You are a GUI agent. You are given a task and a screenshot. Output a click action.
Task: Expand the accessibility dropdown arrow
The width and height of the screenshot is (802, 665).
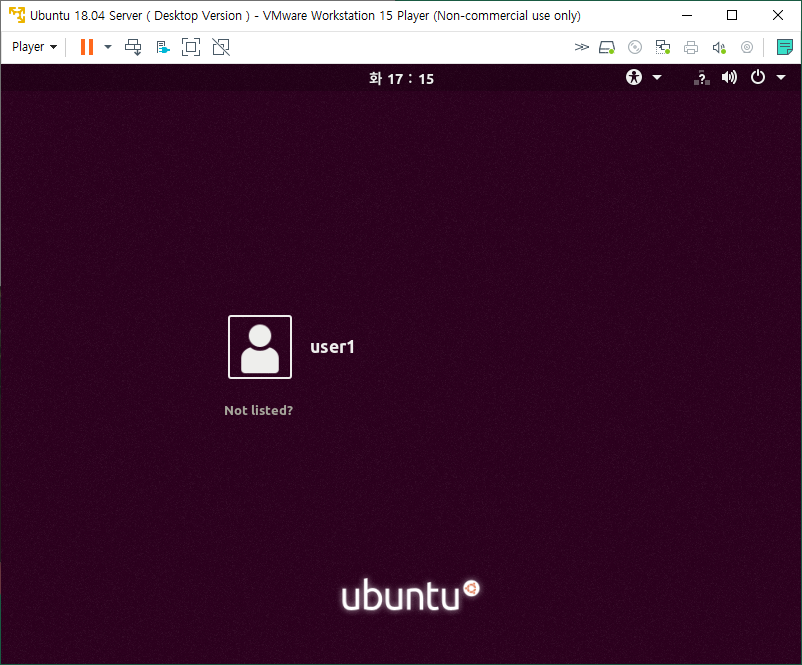coord(657,77)
